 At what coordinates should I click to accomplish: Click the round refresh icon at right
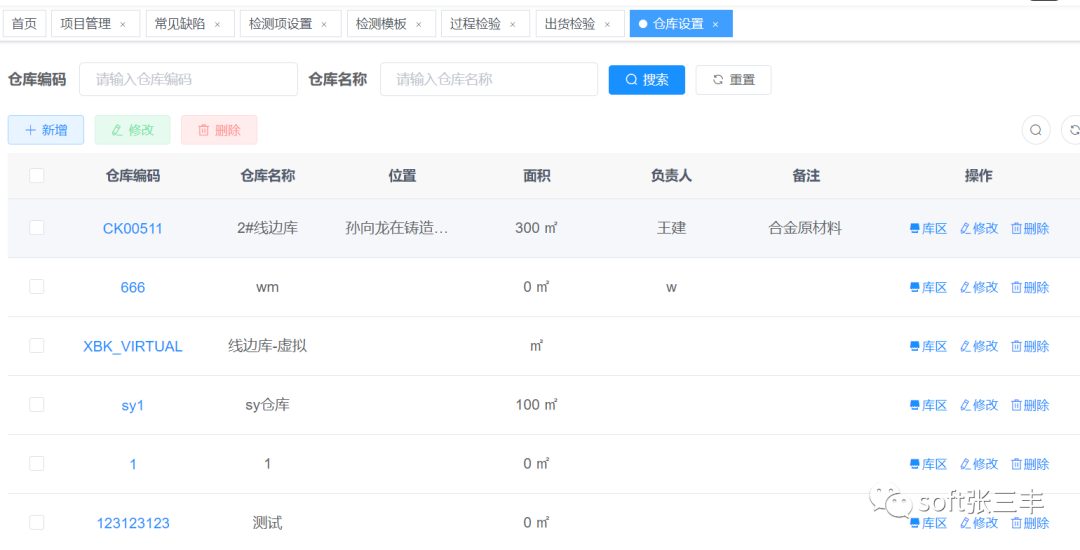click(1073, 130)
